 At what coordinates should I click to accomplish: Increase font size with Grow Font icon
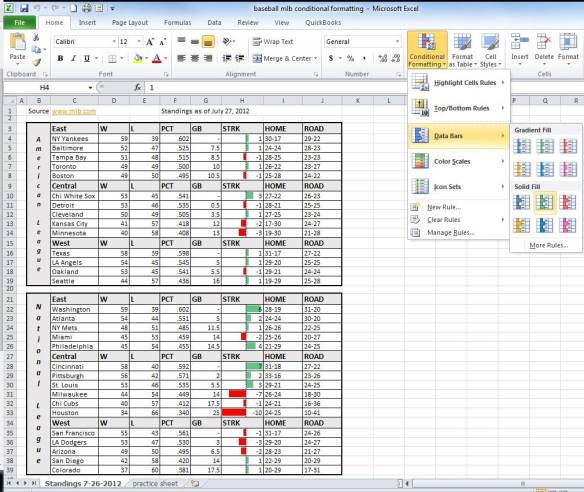pyautogui.click(x=150, y=42)
